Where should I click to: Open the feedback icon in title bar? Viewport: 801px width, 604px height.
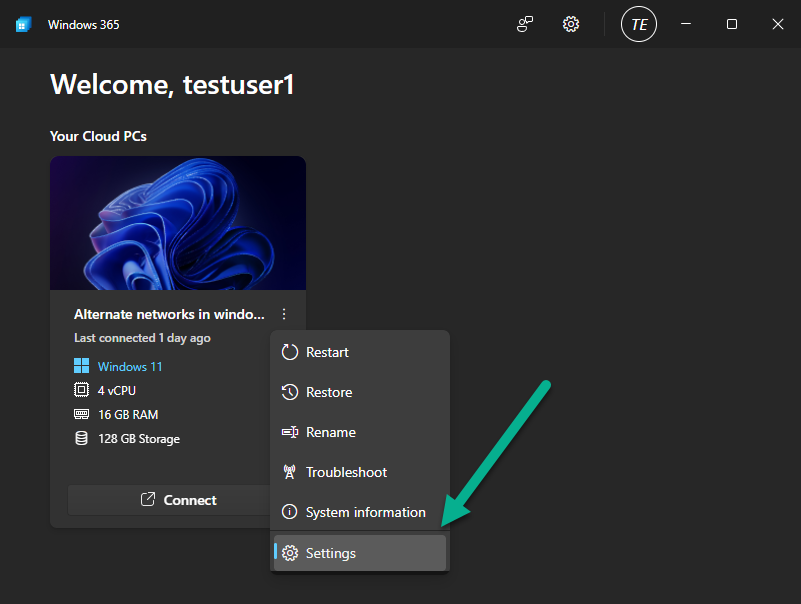point(525,24)
